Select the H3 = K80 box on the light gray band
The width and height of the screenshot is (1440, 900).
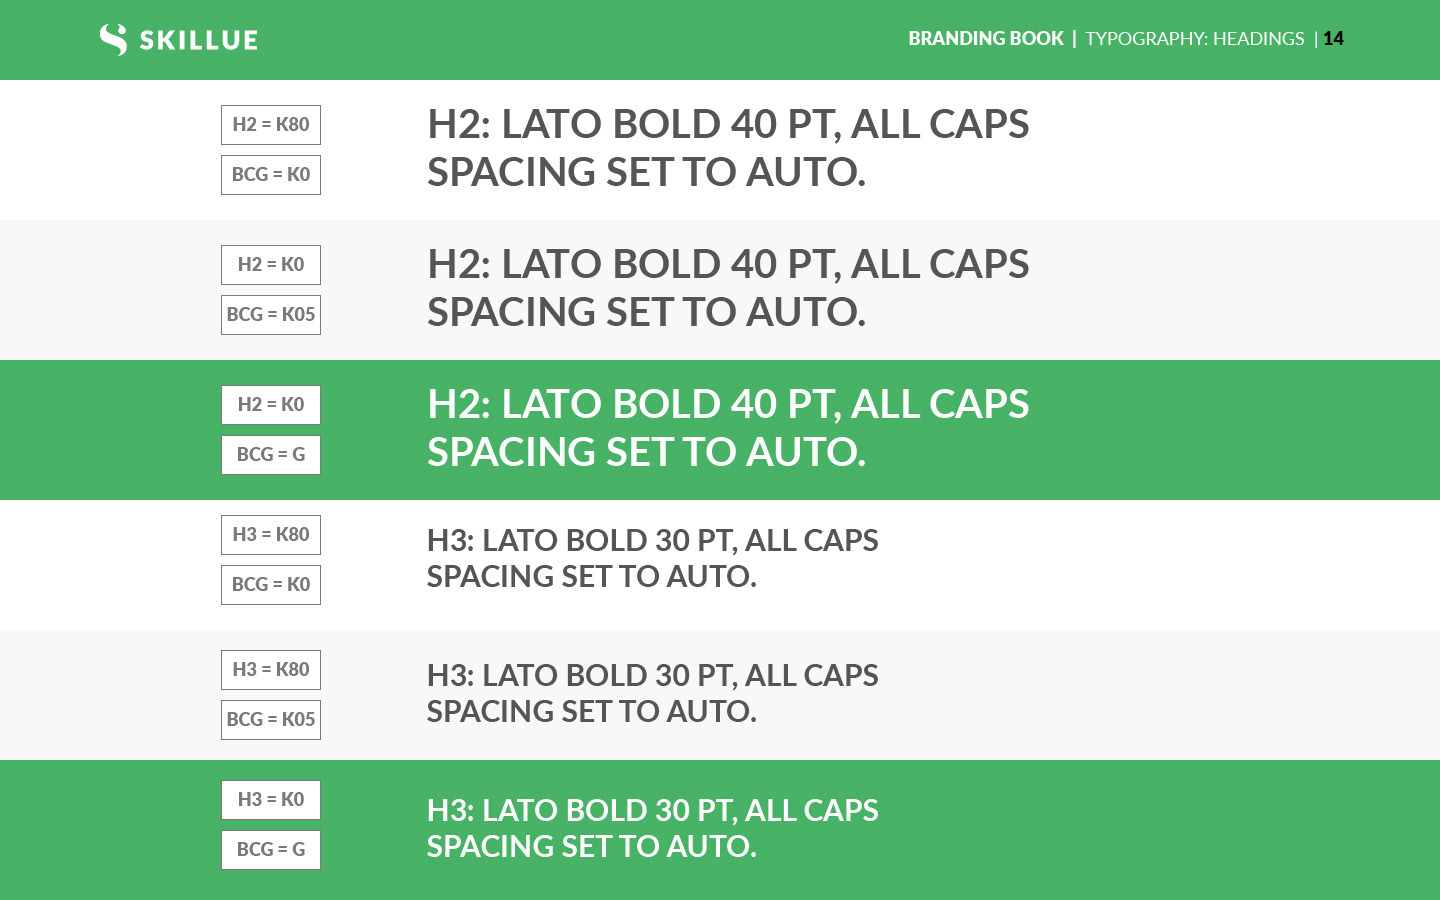[x=271, y=670]
